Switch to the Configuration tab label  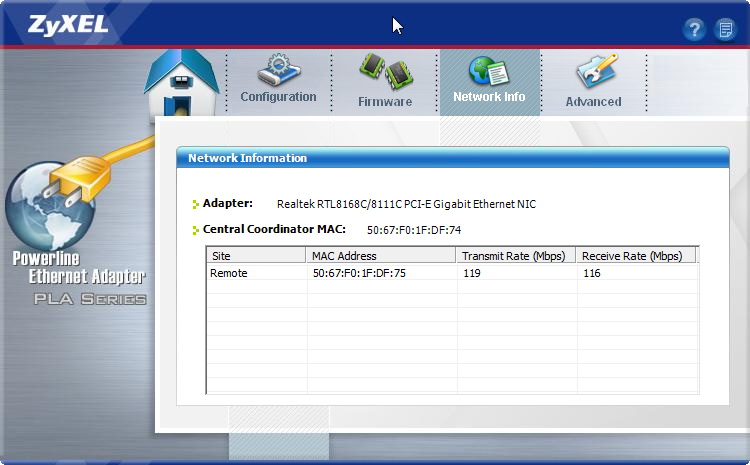point(278,98)
